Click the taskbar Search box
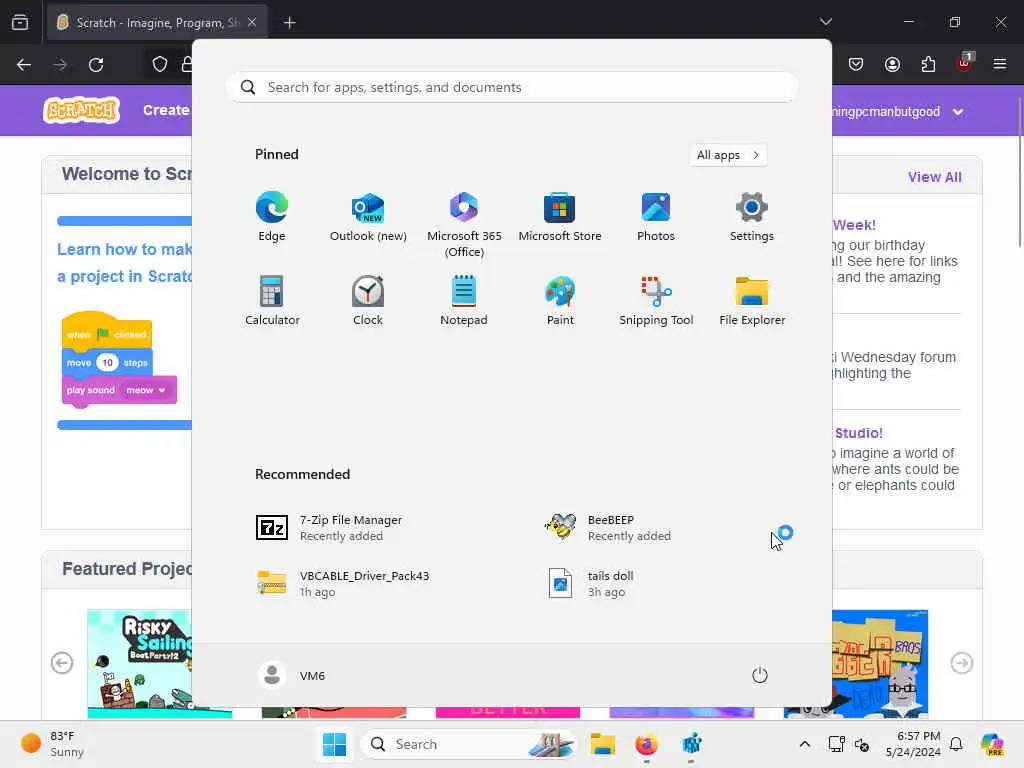Screen dimensions: 1024x768 [468, 744]
